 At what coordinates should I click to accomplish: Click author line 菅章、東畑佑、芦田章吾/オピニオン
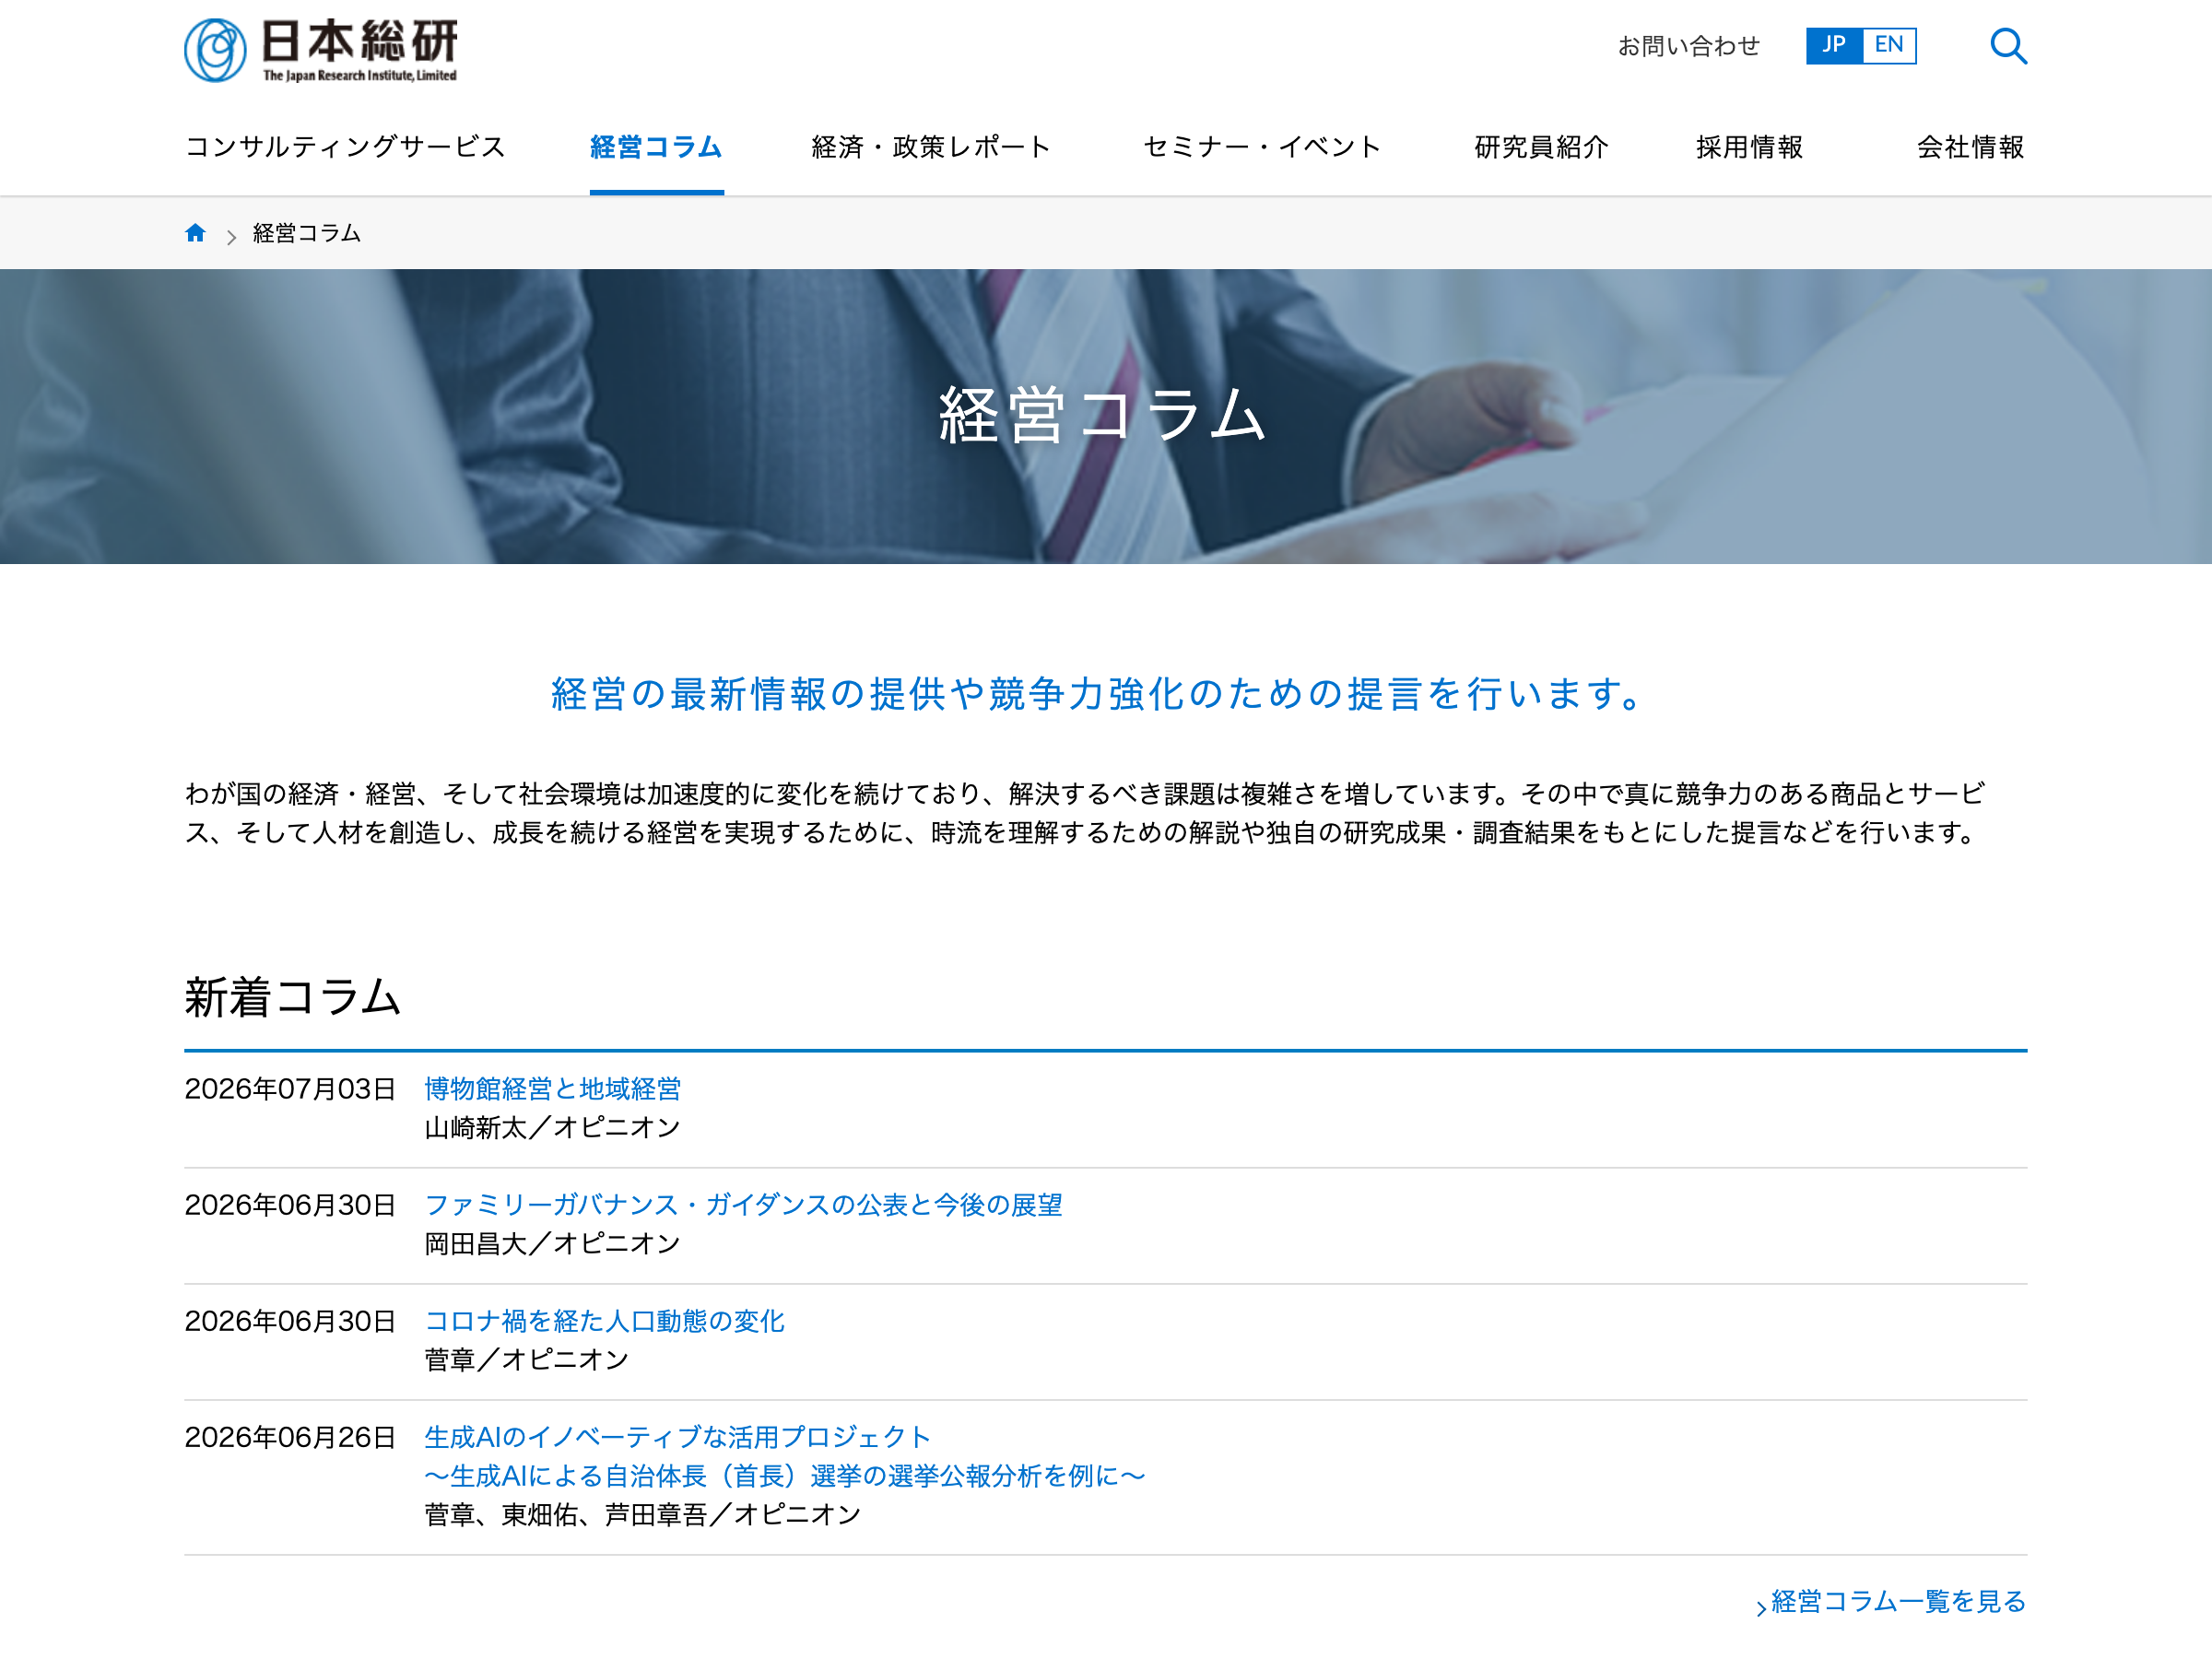click(x=643, y=1515)
